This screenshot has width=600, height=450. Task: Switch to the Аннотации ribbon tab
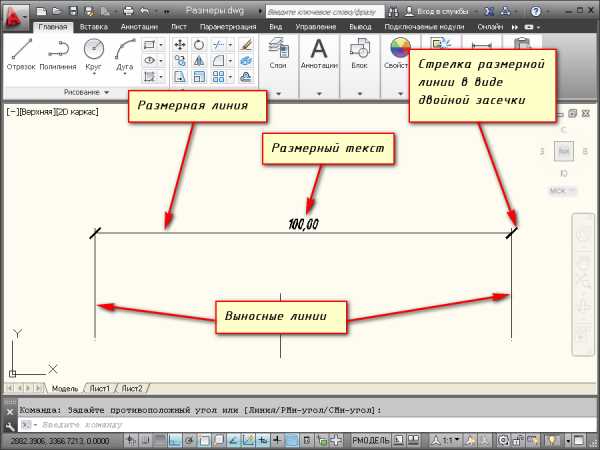click(x=139, y=27)
